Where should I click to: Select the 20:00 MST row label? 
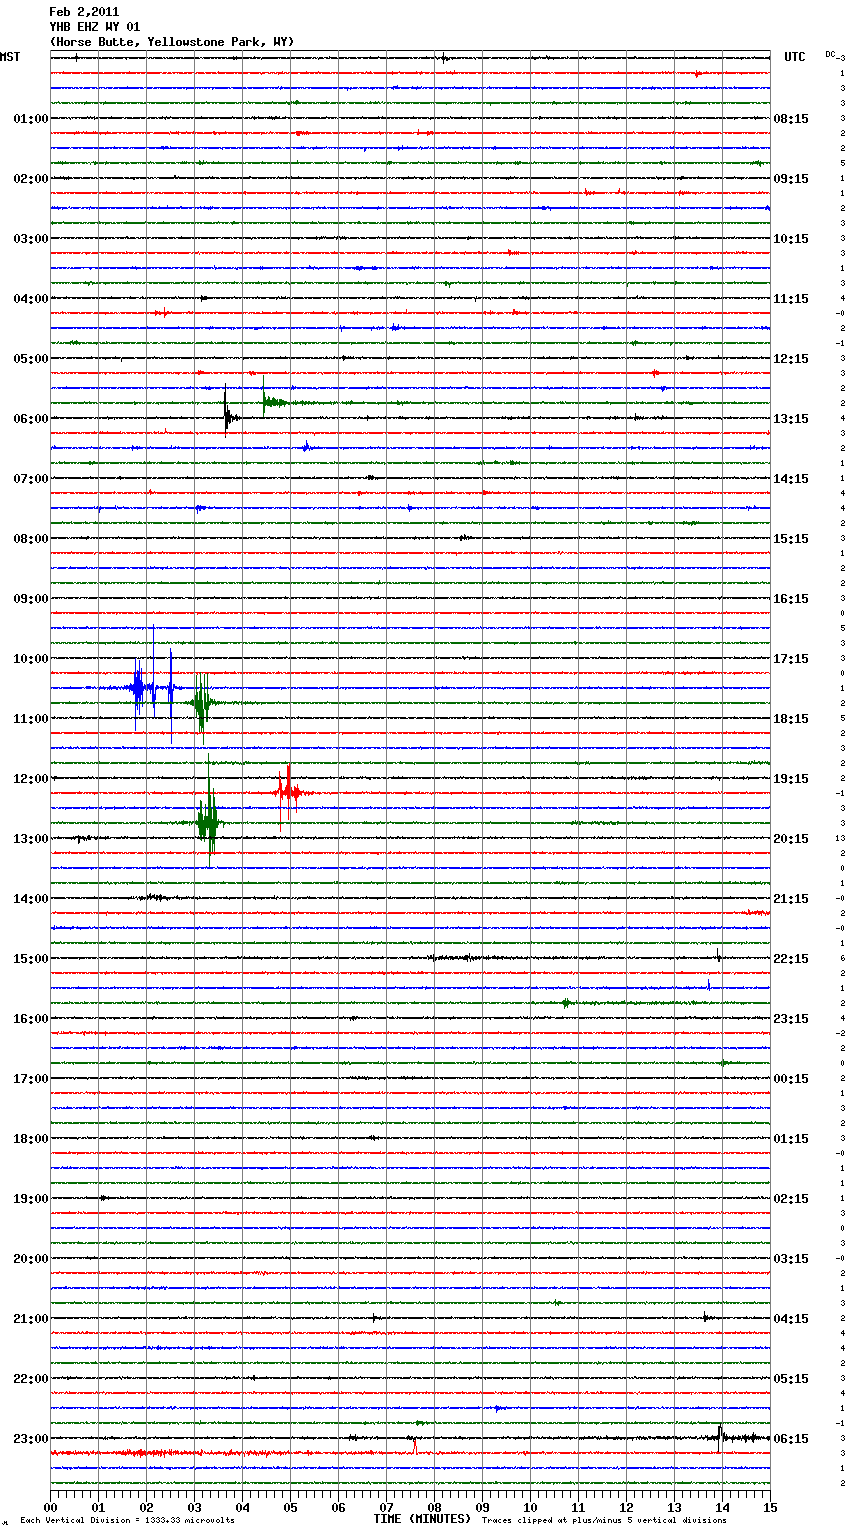(31, 1259)
